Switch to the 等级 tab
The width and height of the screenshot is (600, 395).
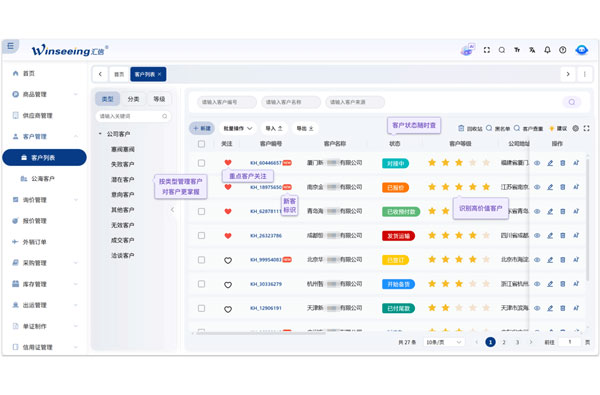click(159, 99)
